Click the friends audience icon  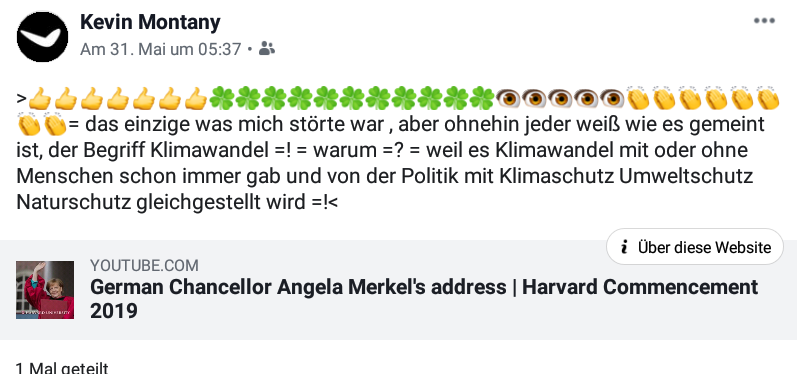(x=267, y=49)
